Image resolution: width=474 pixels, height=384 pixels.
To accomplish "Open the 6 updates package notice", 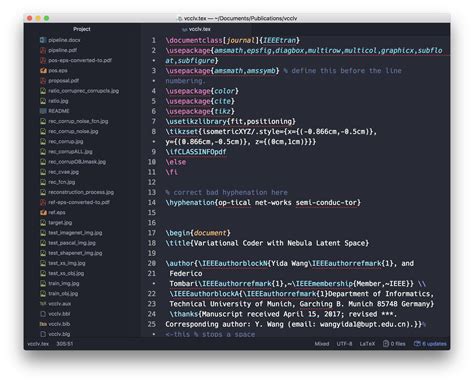I will (430, 344).
